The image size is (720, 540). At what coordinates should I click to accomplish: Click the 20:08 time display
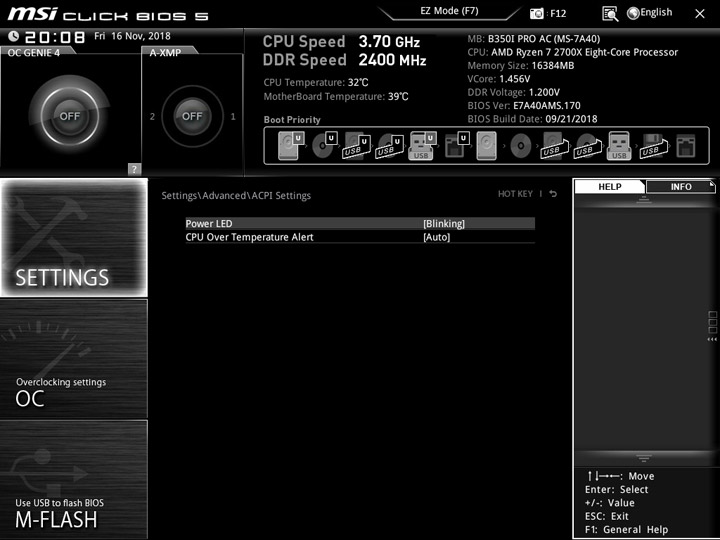pyautogui.click(x=55, y=37)
